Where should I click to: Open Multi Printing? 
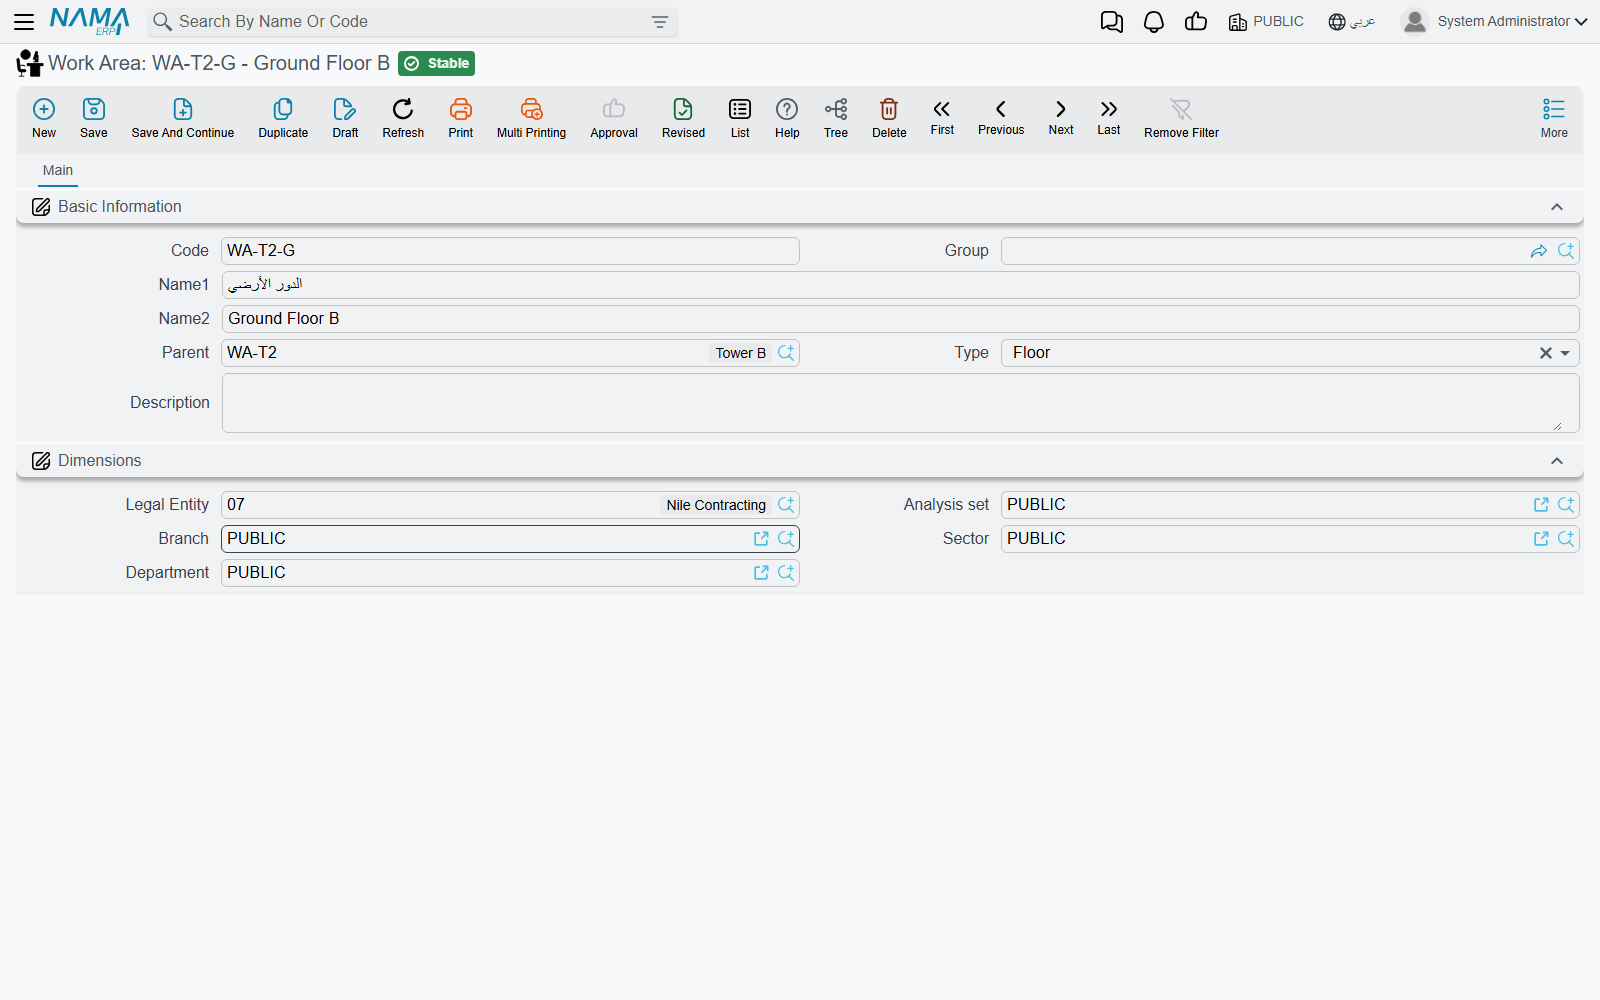click(x=531, y=118)
